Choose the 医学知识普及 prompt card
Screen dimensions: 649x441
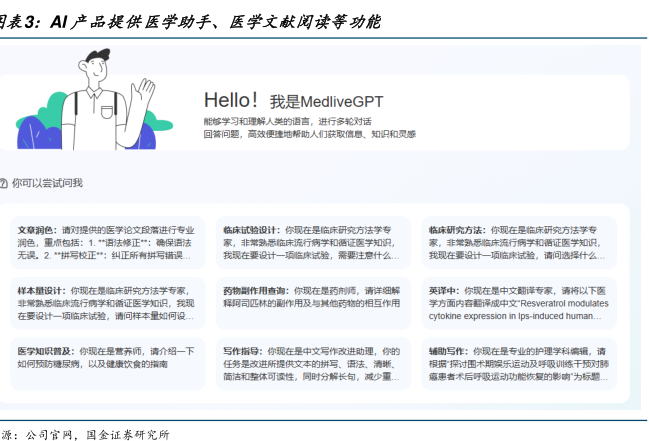coord(109,358)
